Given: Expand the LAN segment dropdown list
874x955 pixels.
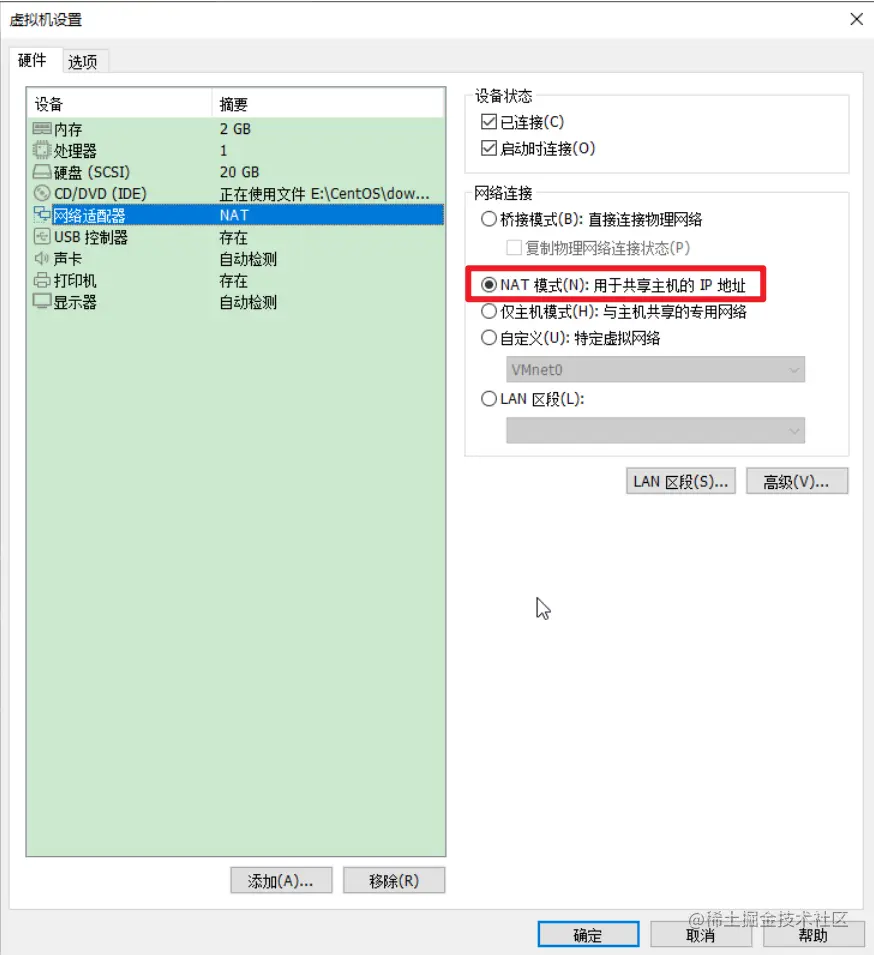Looking at the screenshot, I should click(655, 431).
